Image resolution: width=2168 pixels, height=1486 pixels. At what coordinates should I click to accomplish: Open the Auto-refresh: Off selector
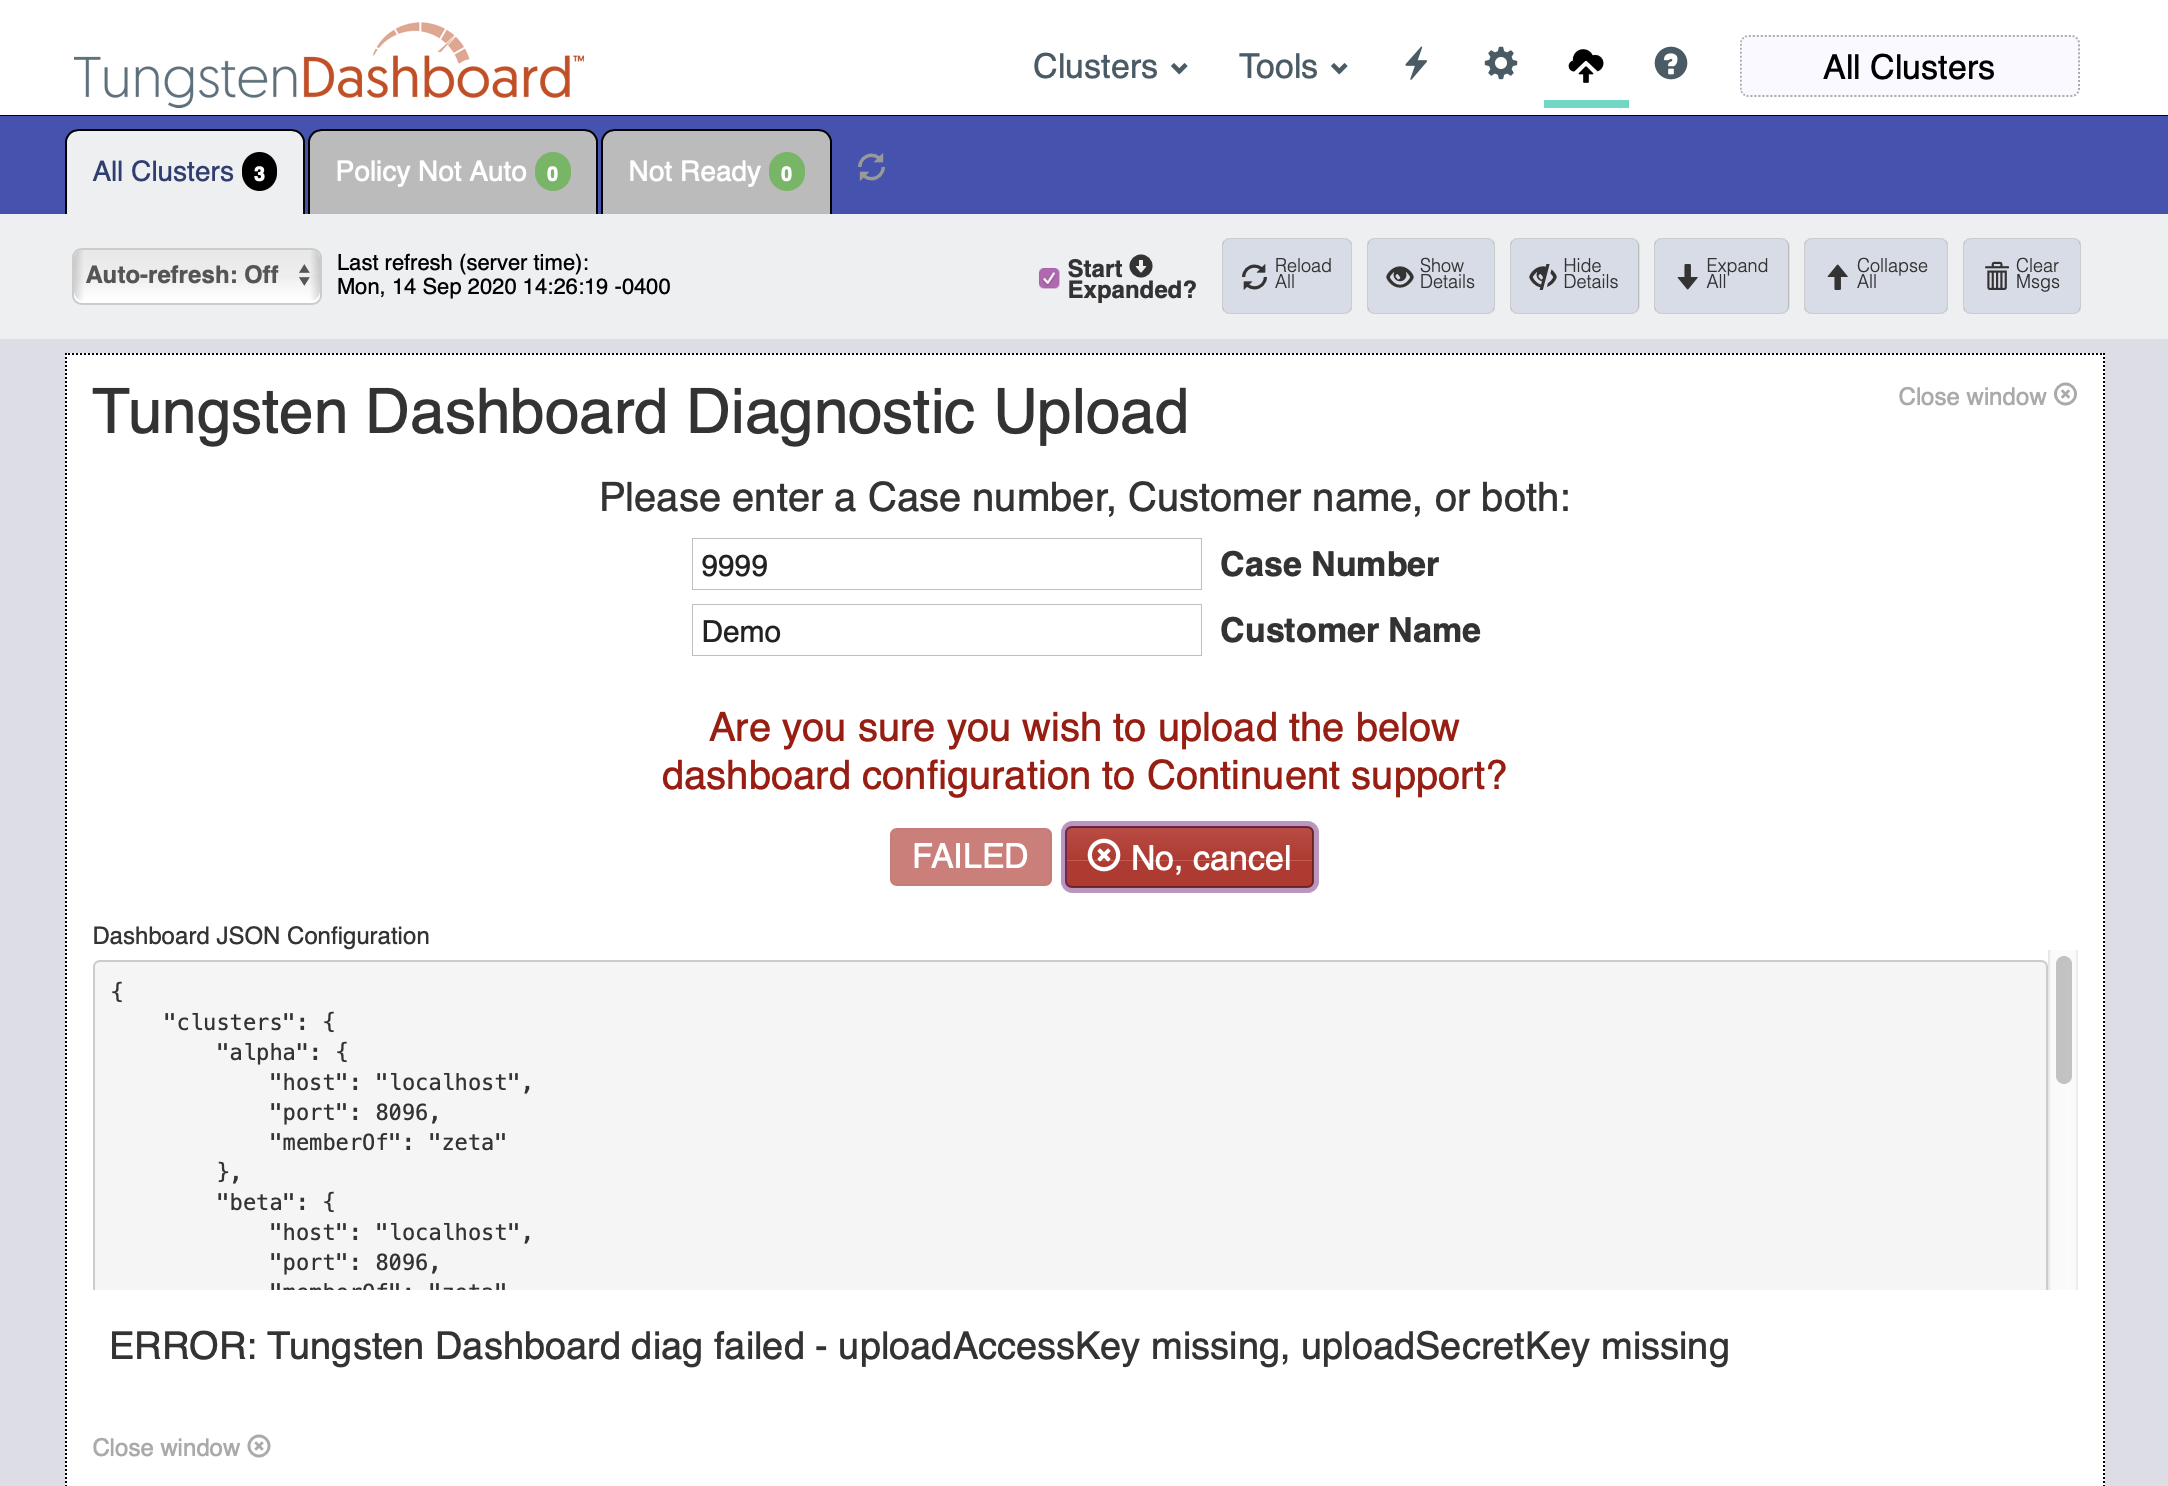pos(197,275)
